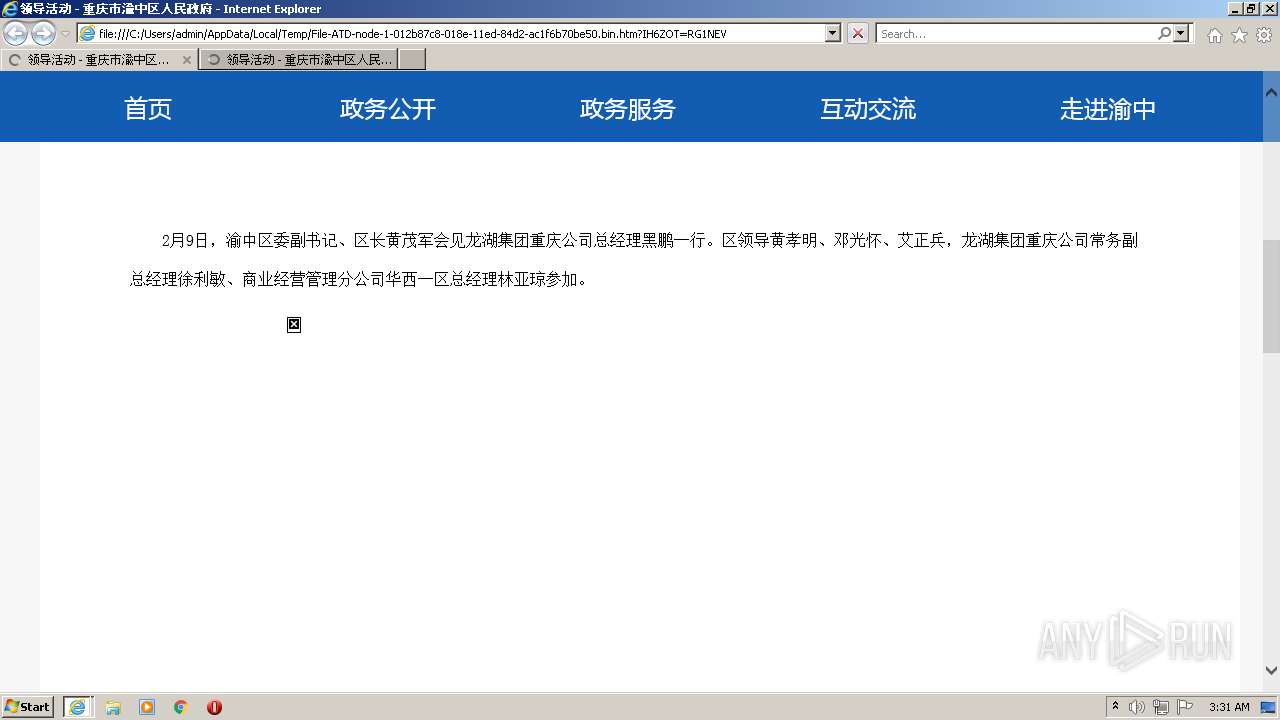
Task: Open the 政务服务 navigation menu item
Action: click(628, 108)
